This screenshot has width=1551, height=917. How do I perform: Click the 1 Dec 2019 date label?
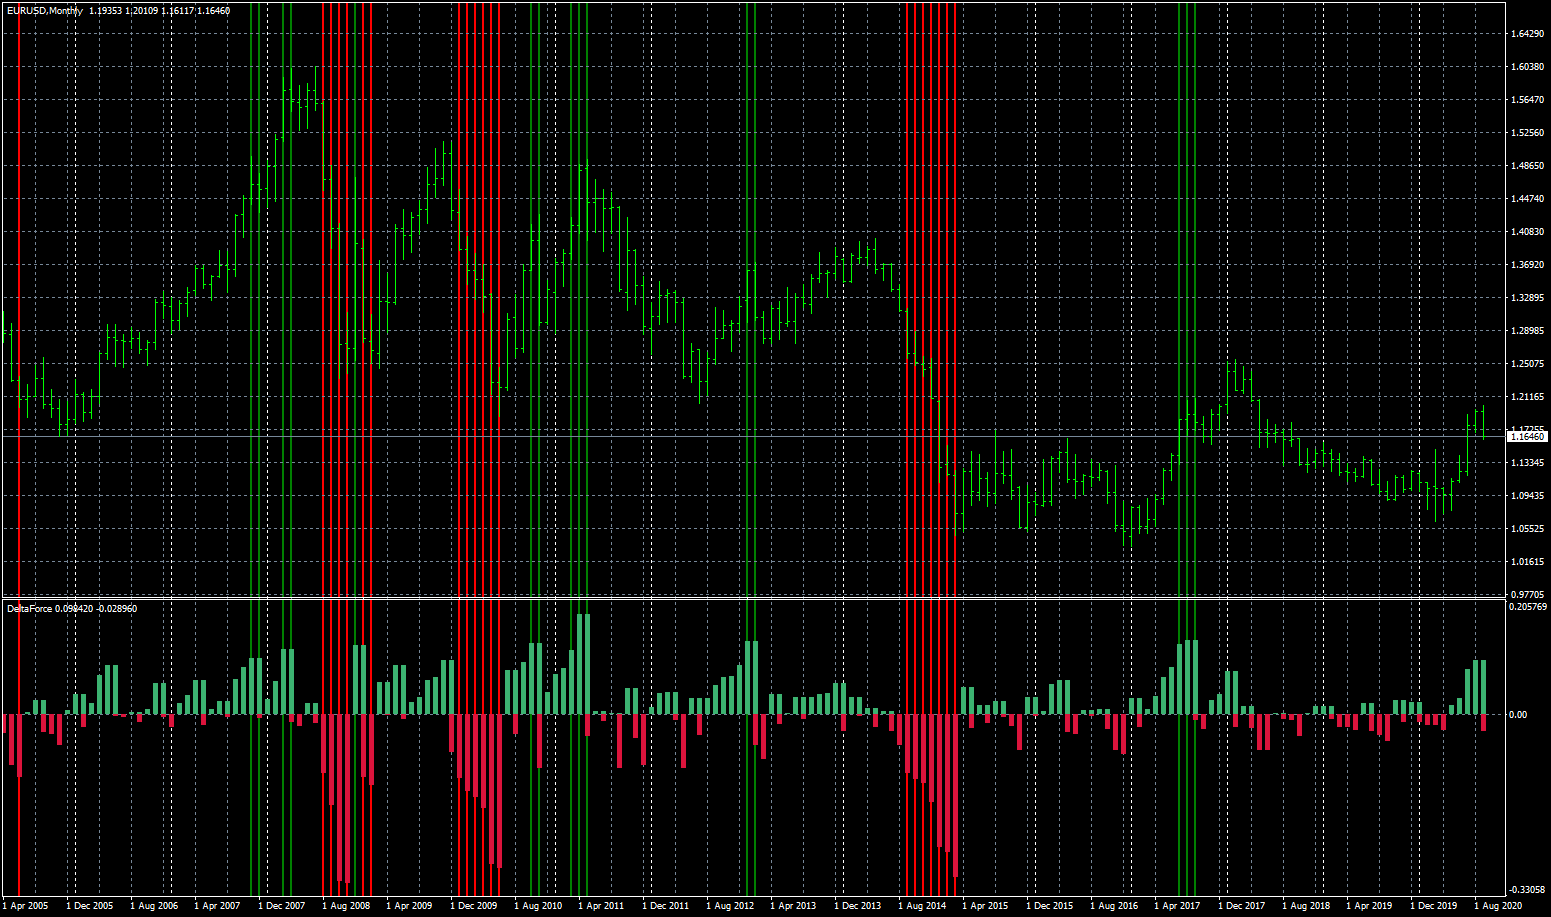(1433, 906)
